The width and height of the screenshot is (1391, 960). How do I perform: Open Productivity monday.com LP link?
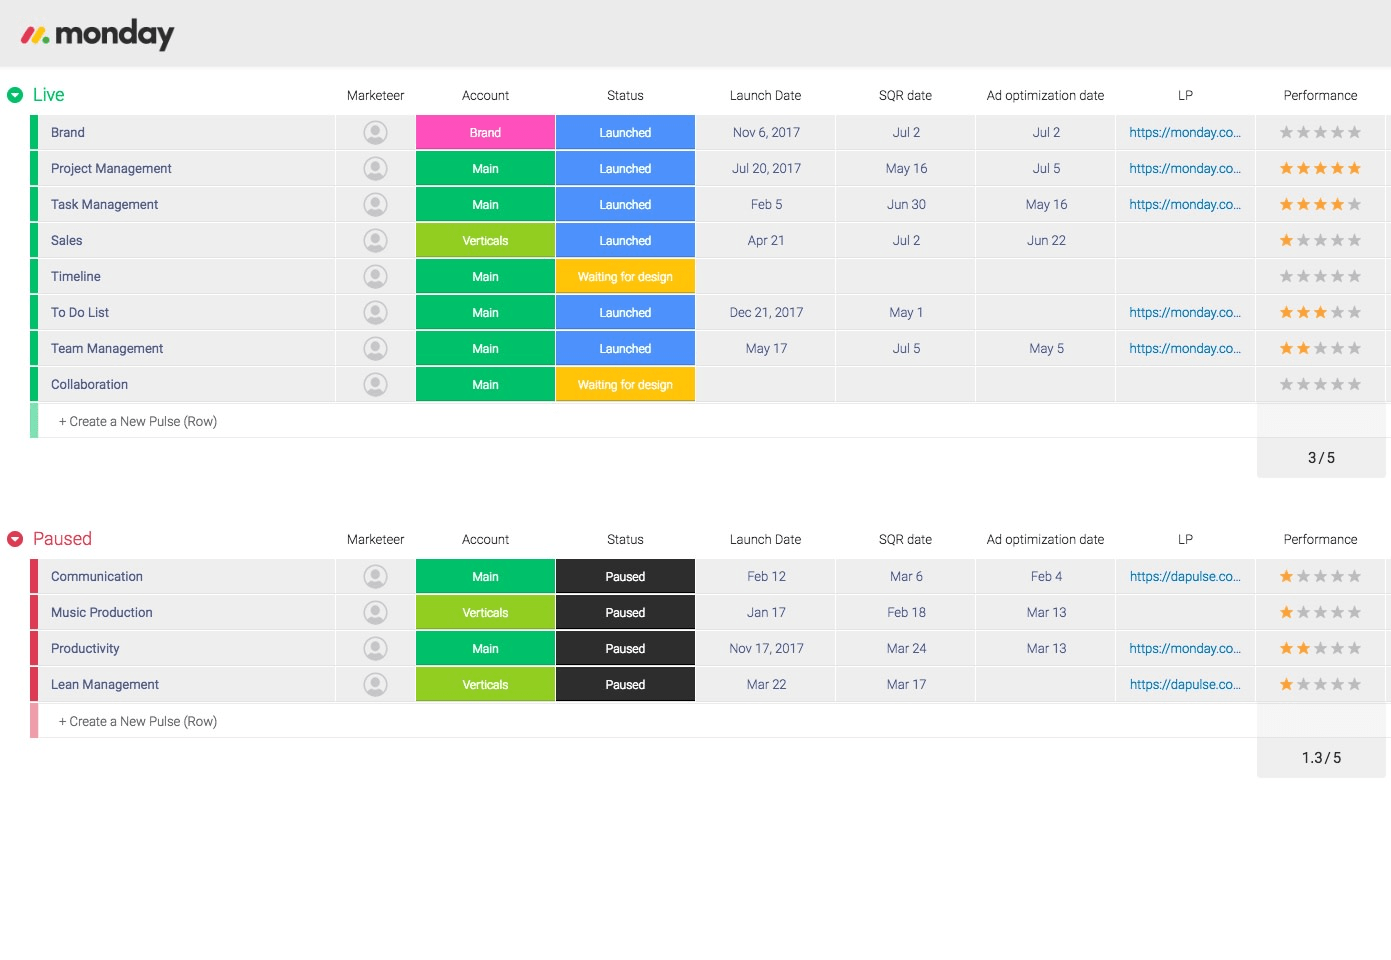(1185, 648)
